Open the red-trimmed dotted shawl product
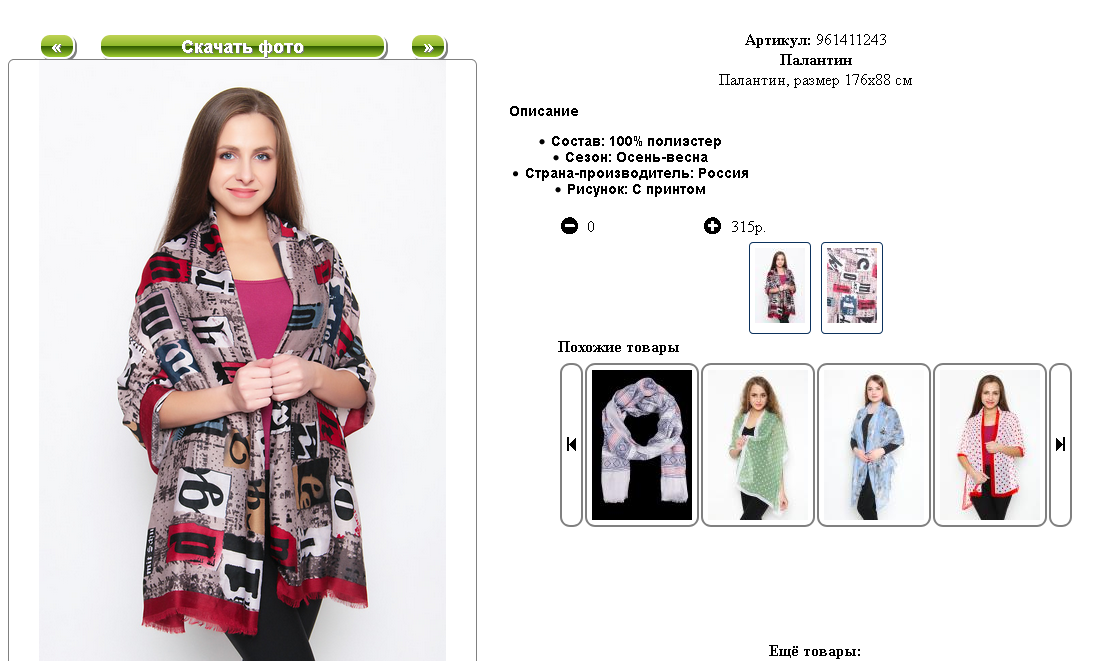This screenshot has height=661, width=1102. pyautogui.click(x=990, y=445)
